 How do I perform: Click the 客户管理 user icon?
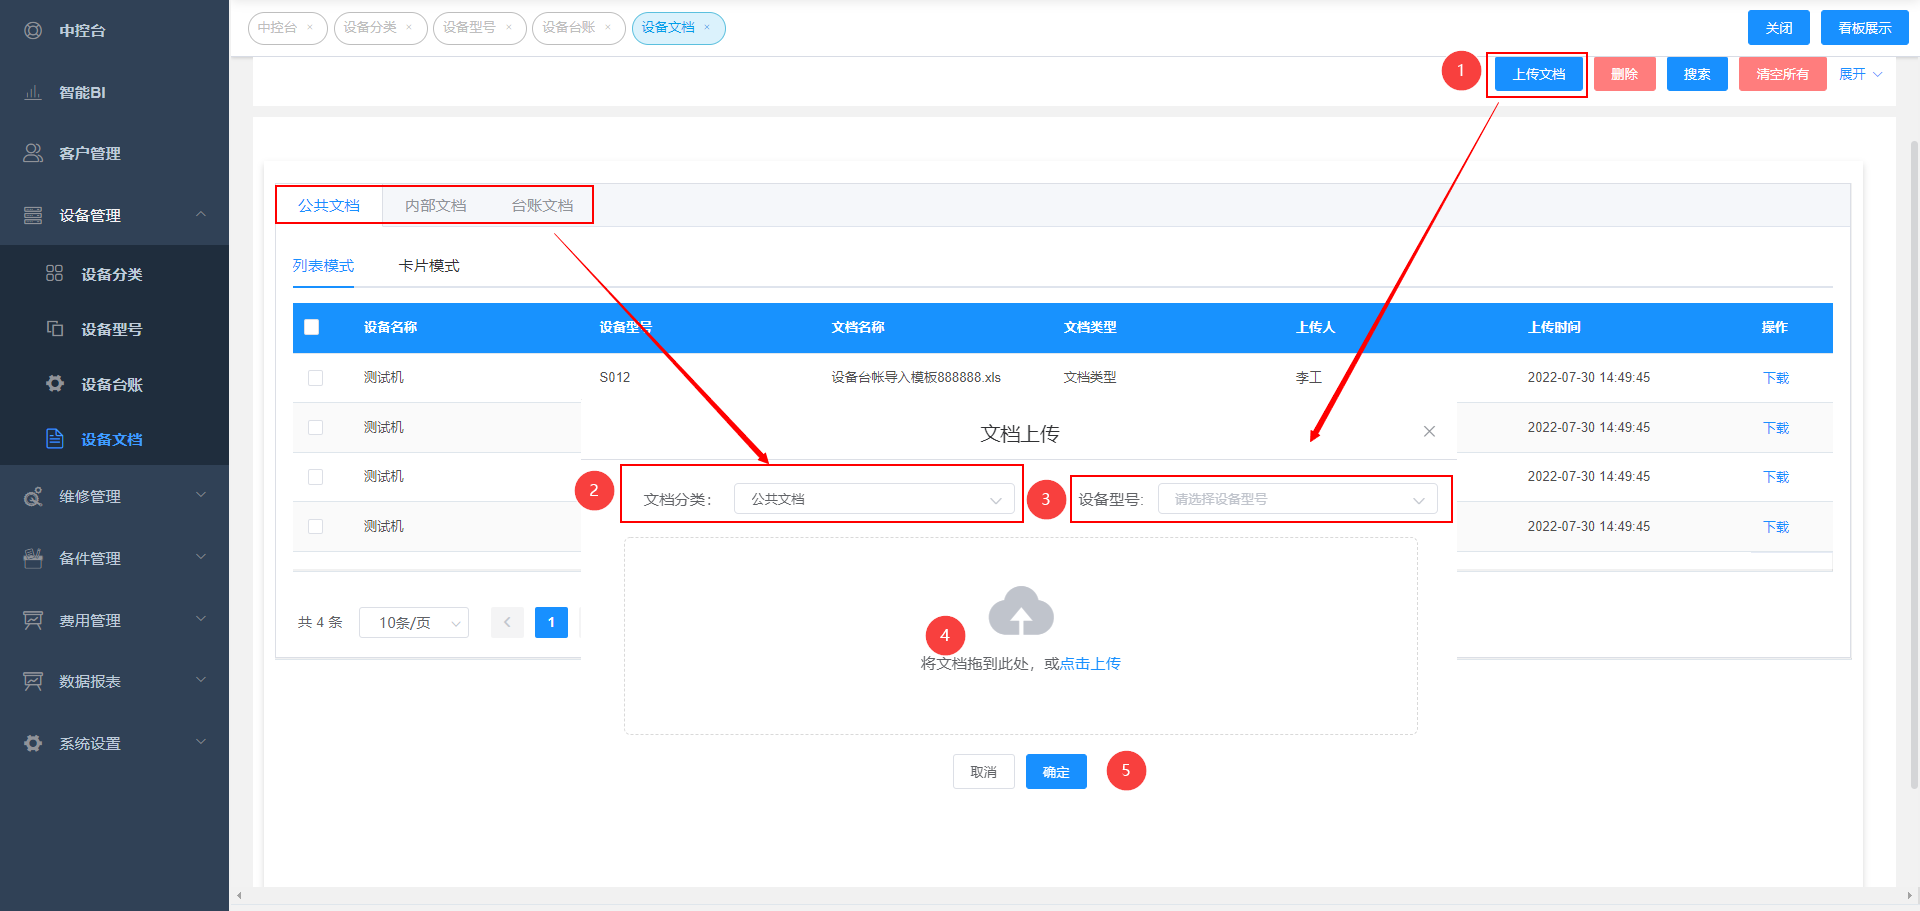pyautogui.click(x=33, y=153)
